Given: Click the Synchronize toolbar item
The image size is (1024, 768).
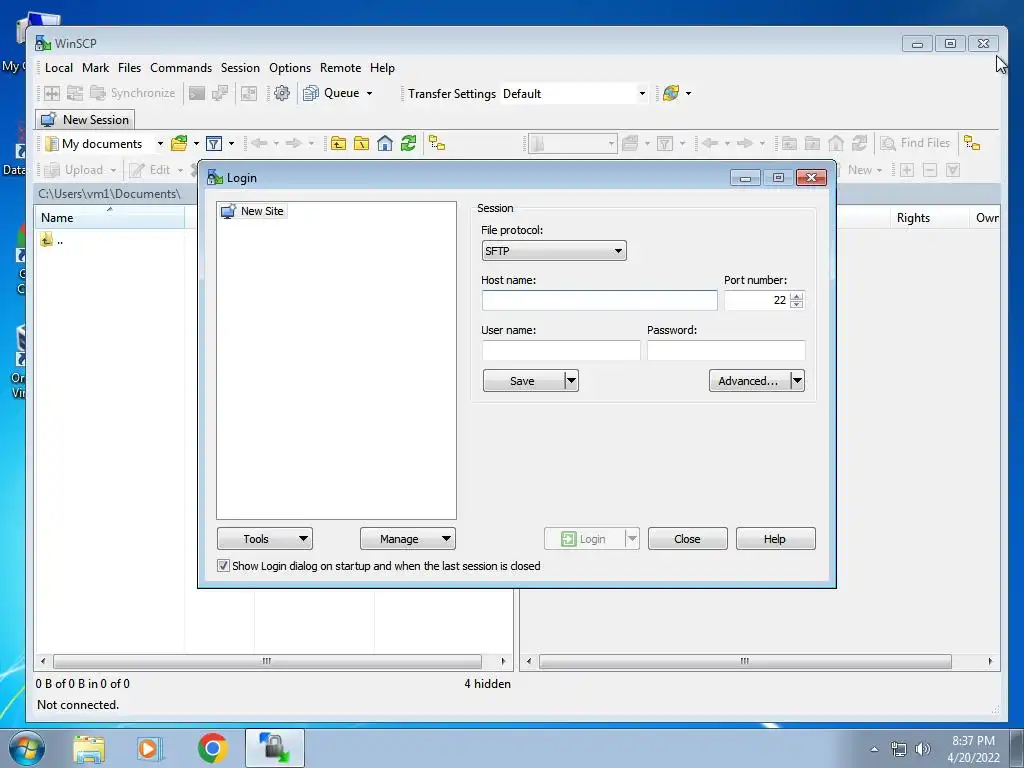Looking at the screenshot, I should click(133, 93).
